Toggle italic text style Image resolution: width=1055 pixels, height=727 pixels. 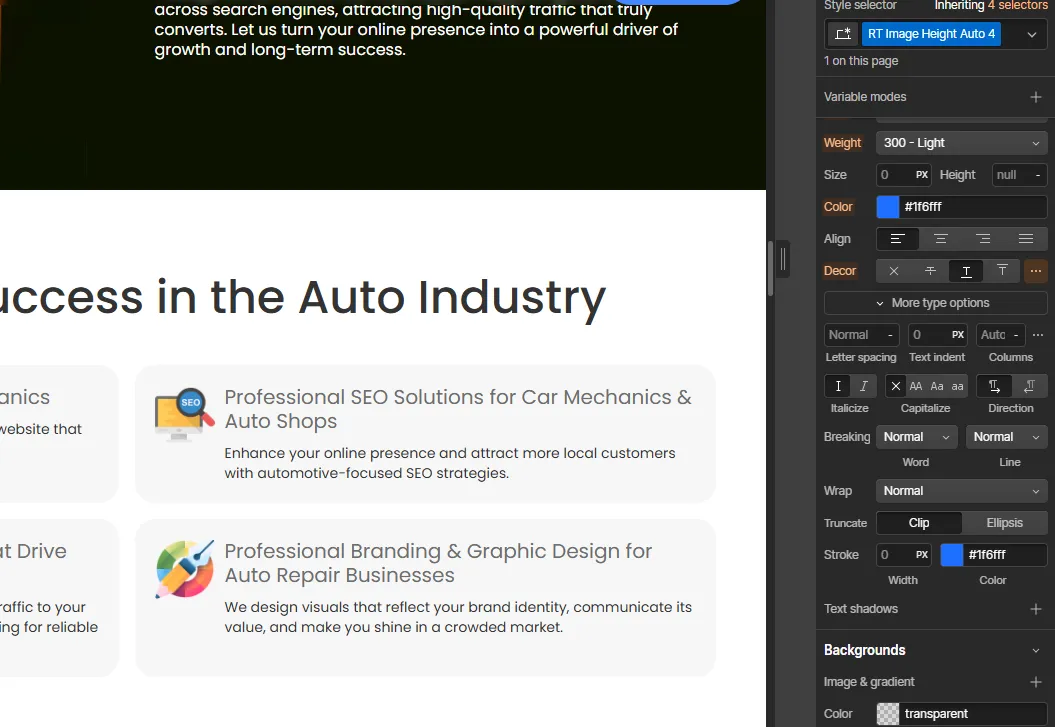tap(863, 386)
